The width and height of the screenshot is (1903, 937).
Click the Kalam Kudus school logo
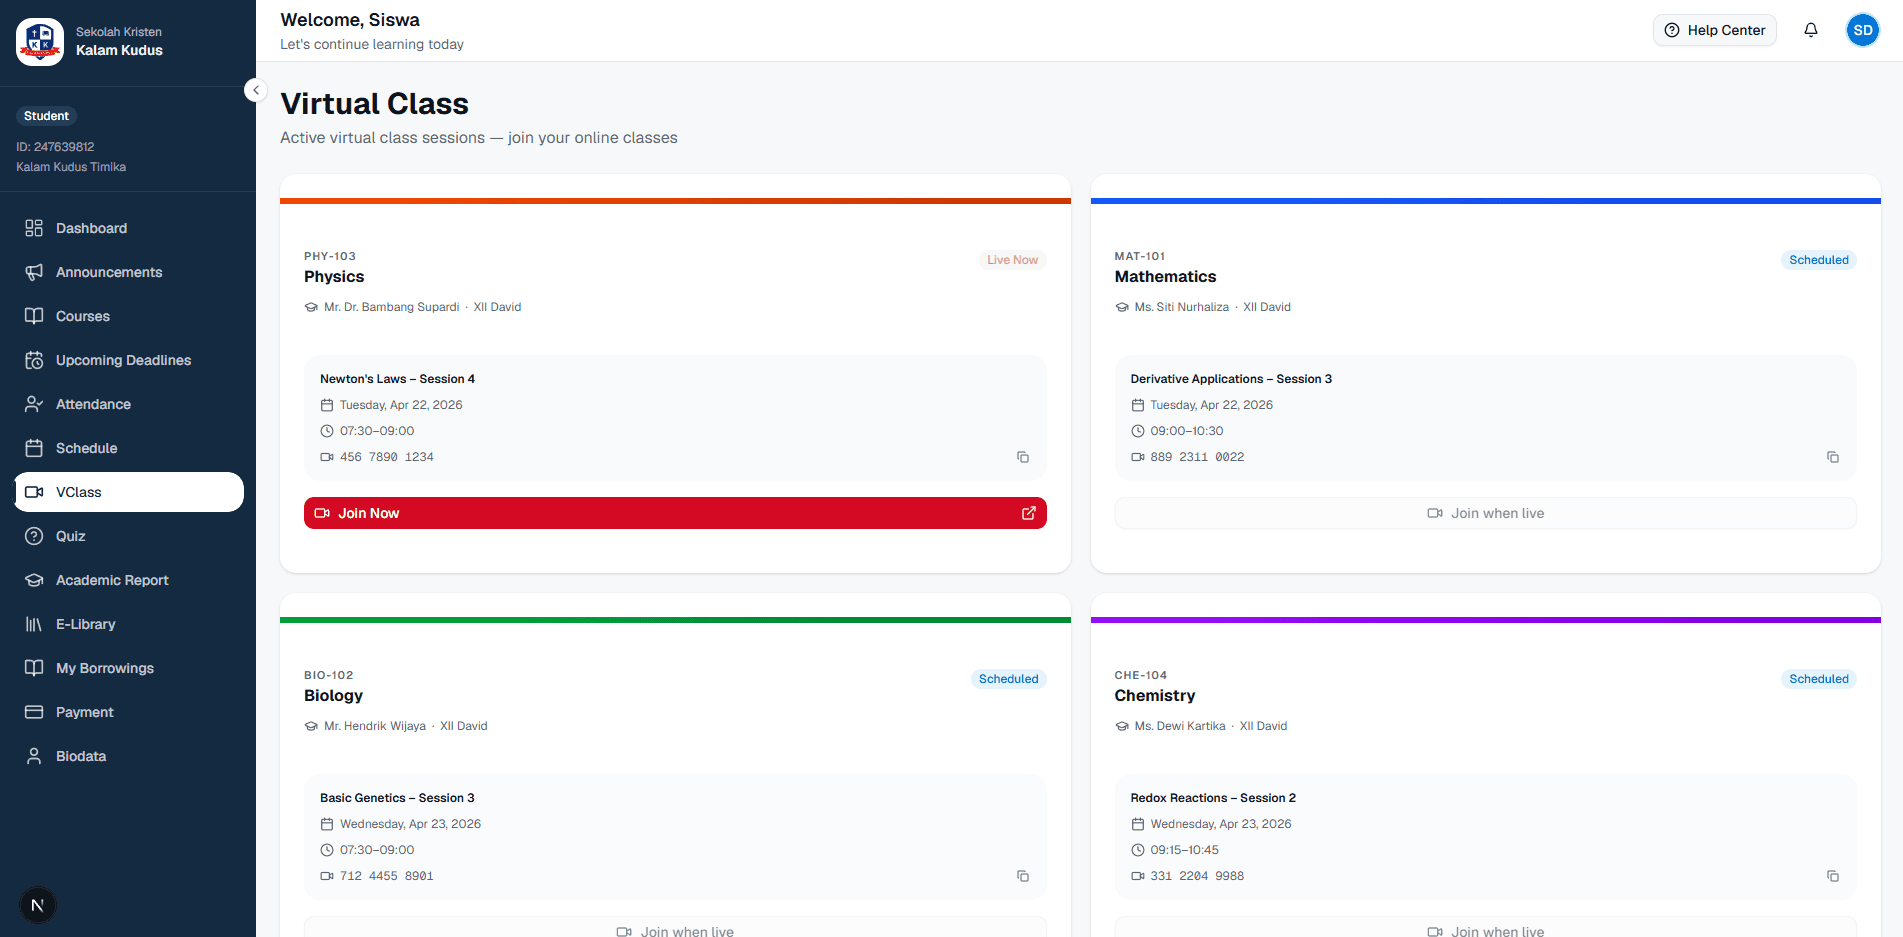[x=40, y=42]
